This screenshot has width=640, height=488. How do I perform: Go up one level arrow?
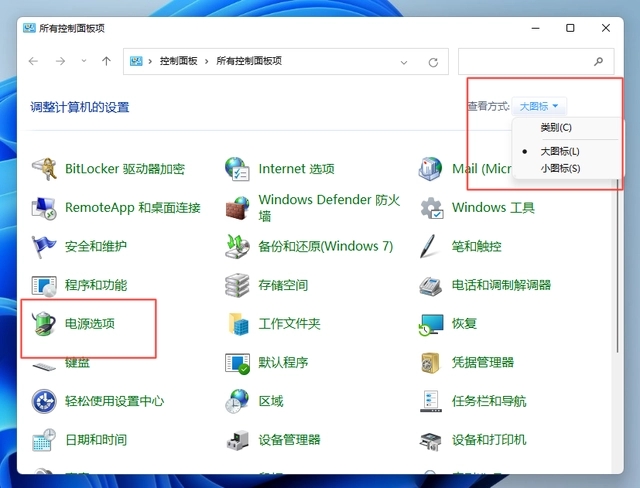coord(106,61)
